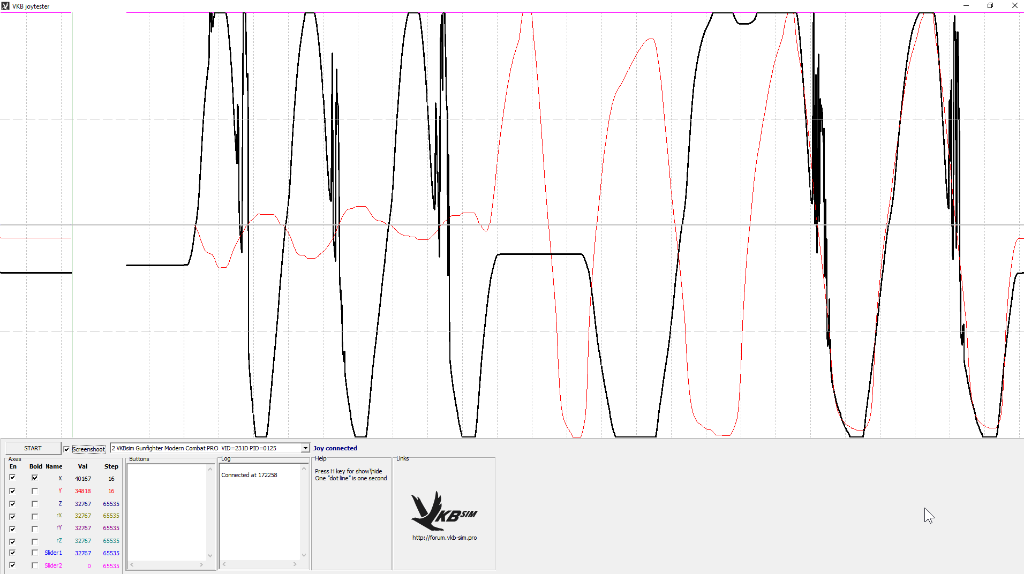Maximize the VKB joytester window
This screenshot has width=1024, height=574.
click(x=990, y=5)
